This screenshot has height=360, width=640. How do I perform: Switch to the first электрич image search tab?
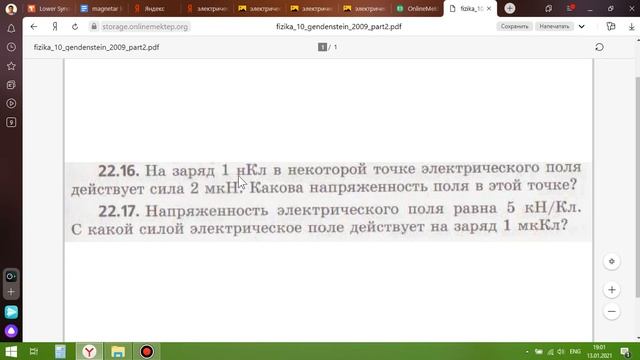point(260,9)
